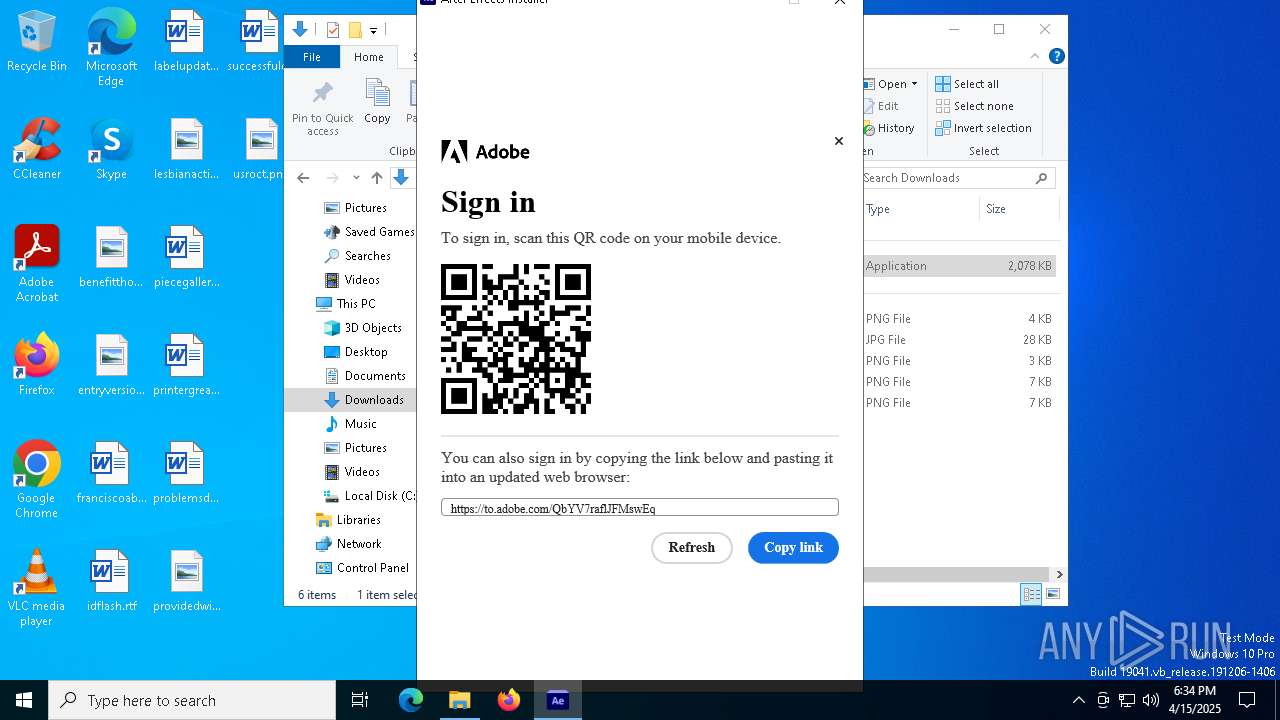Screen dimensions: 1280x720
Task: Open Desktop in navigation tree
Action: click(356, 352)
